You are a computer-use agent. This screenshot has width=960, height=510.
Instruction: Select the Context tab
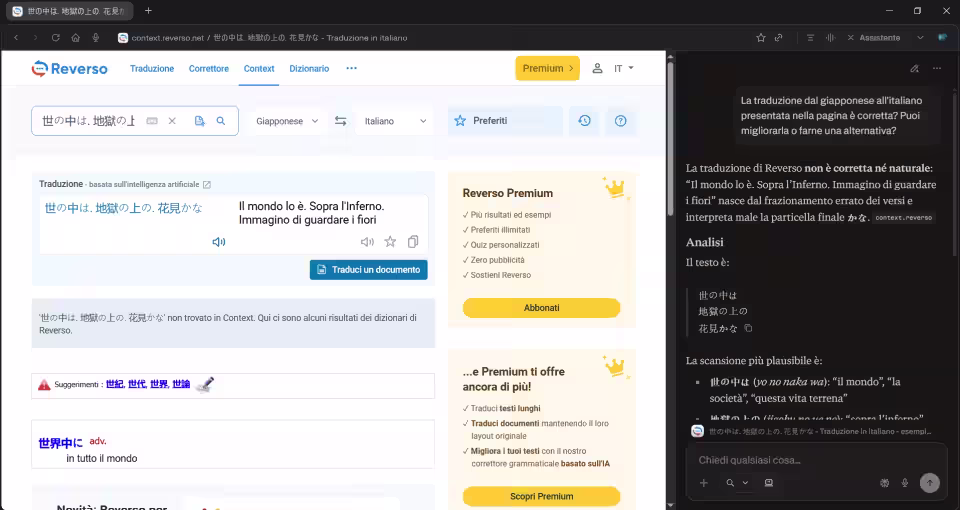point(259,69)
